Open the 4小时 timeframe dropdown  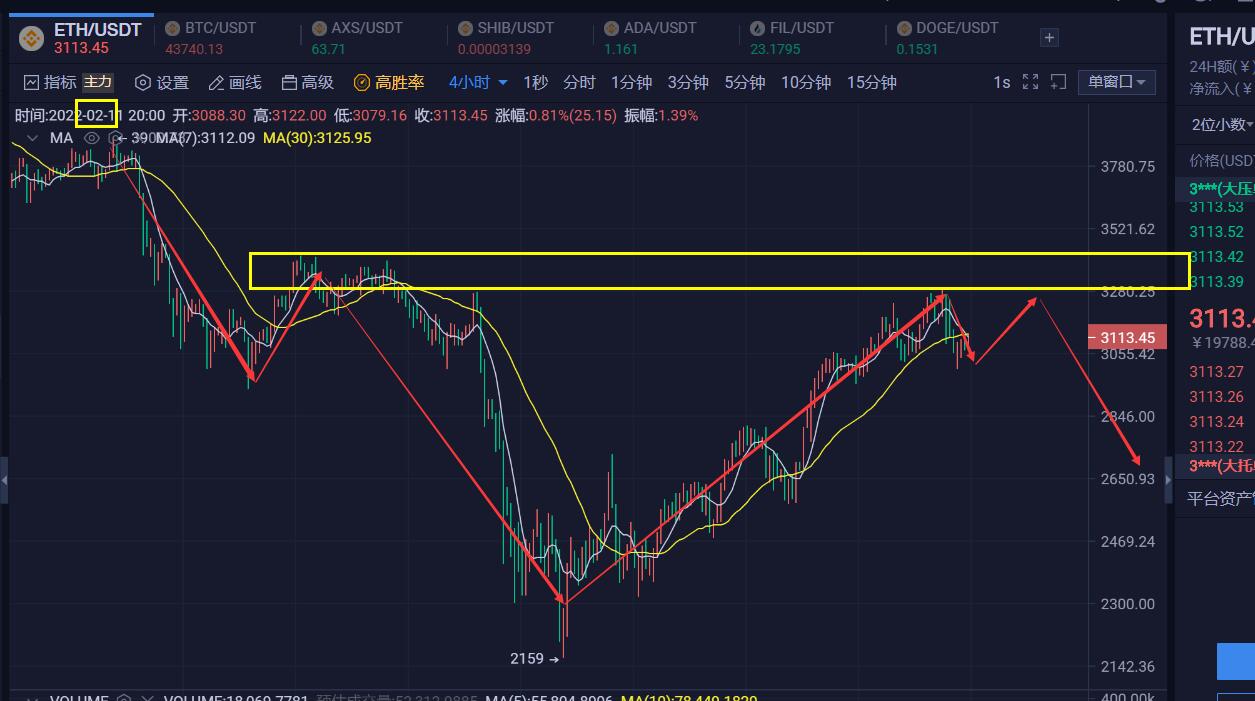point(478,82)
